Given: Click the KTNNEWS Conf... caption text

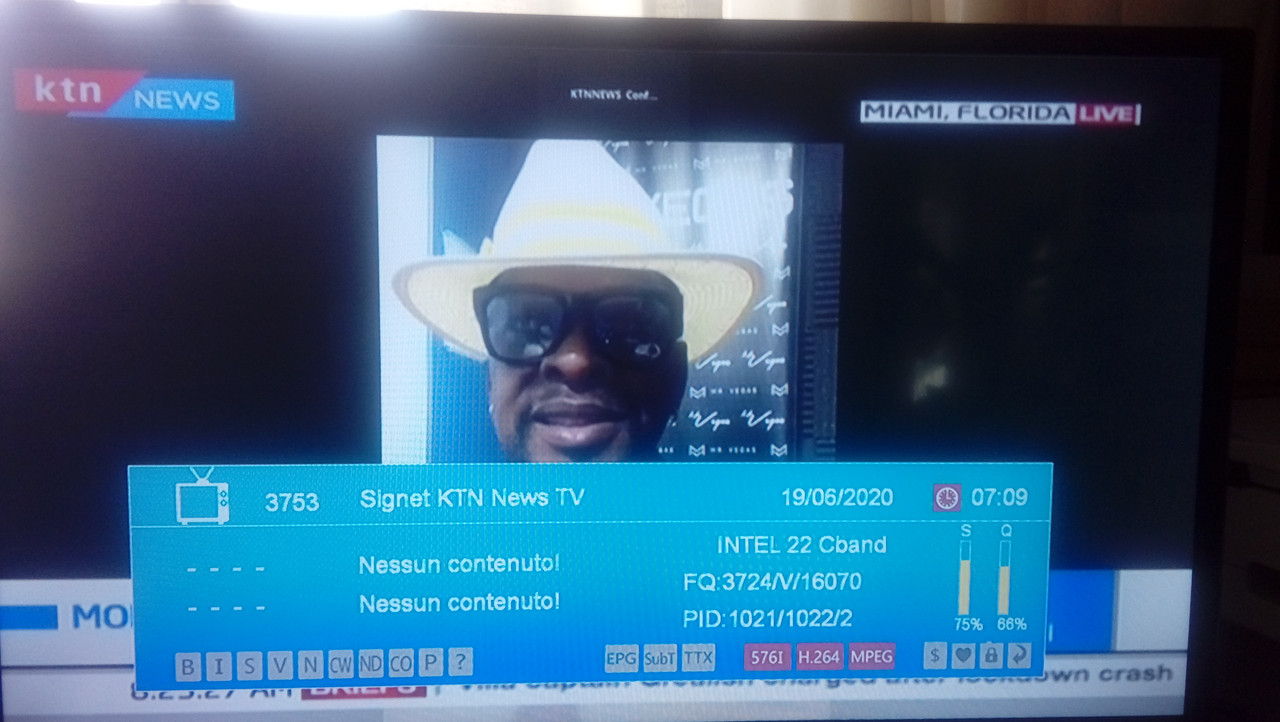Looking at the screenshot, I should (613, 96).
